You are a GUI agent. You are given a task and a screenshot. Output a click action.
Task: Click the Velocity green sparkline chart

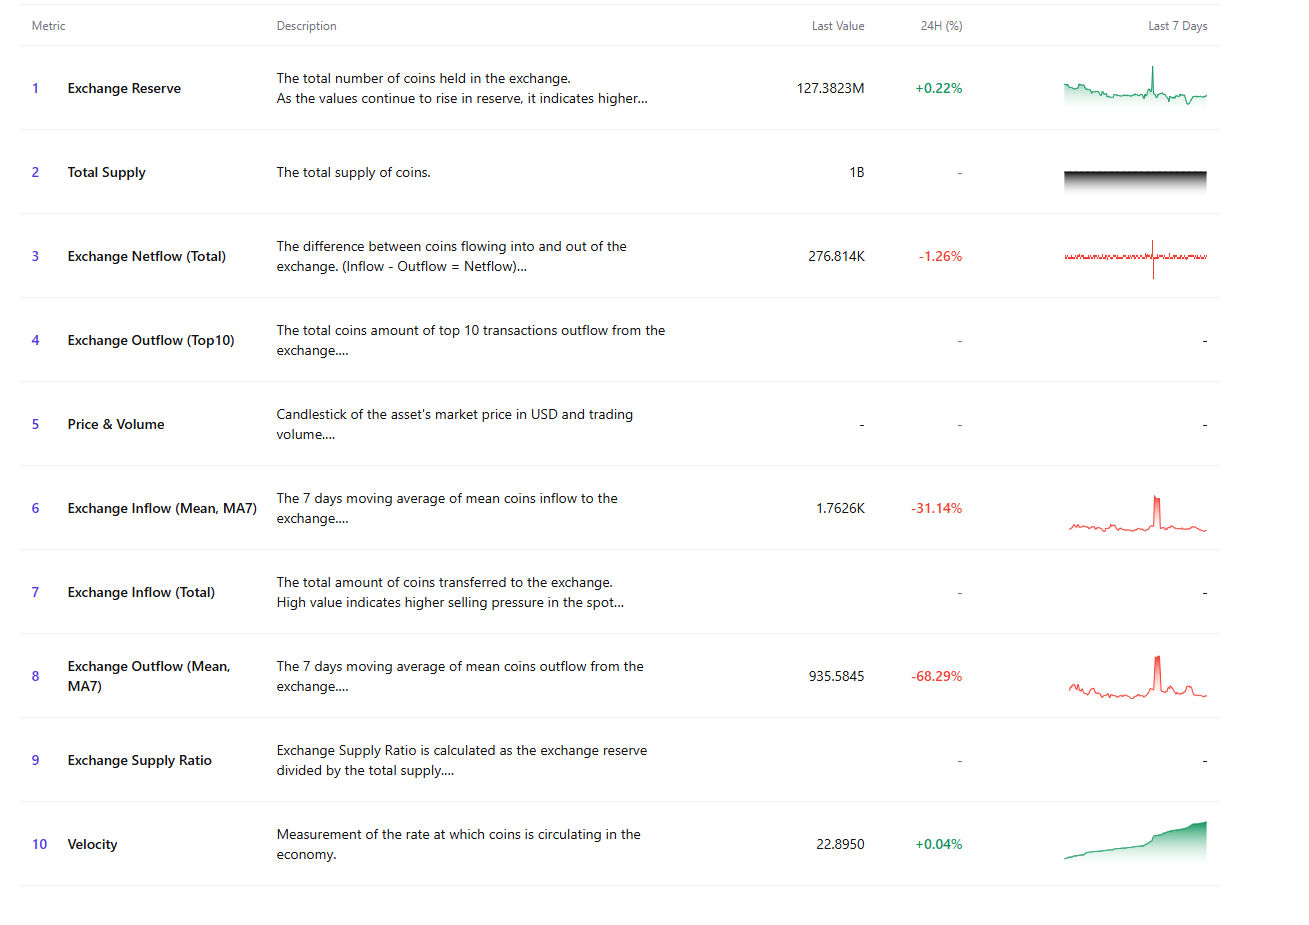1135,844
